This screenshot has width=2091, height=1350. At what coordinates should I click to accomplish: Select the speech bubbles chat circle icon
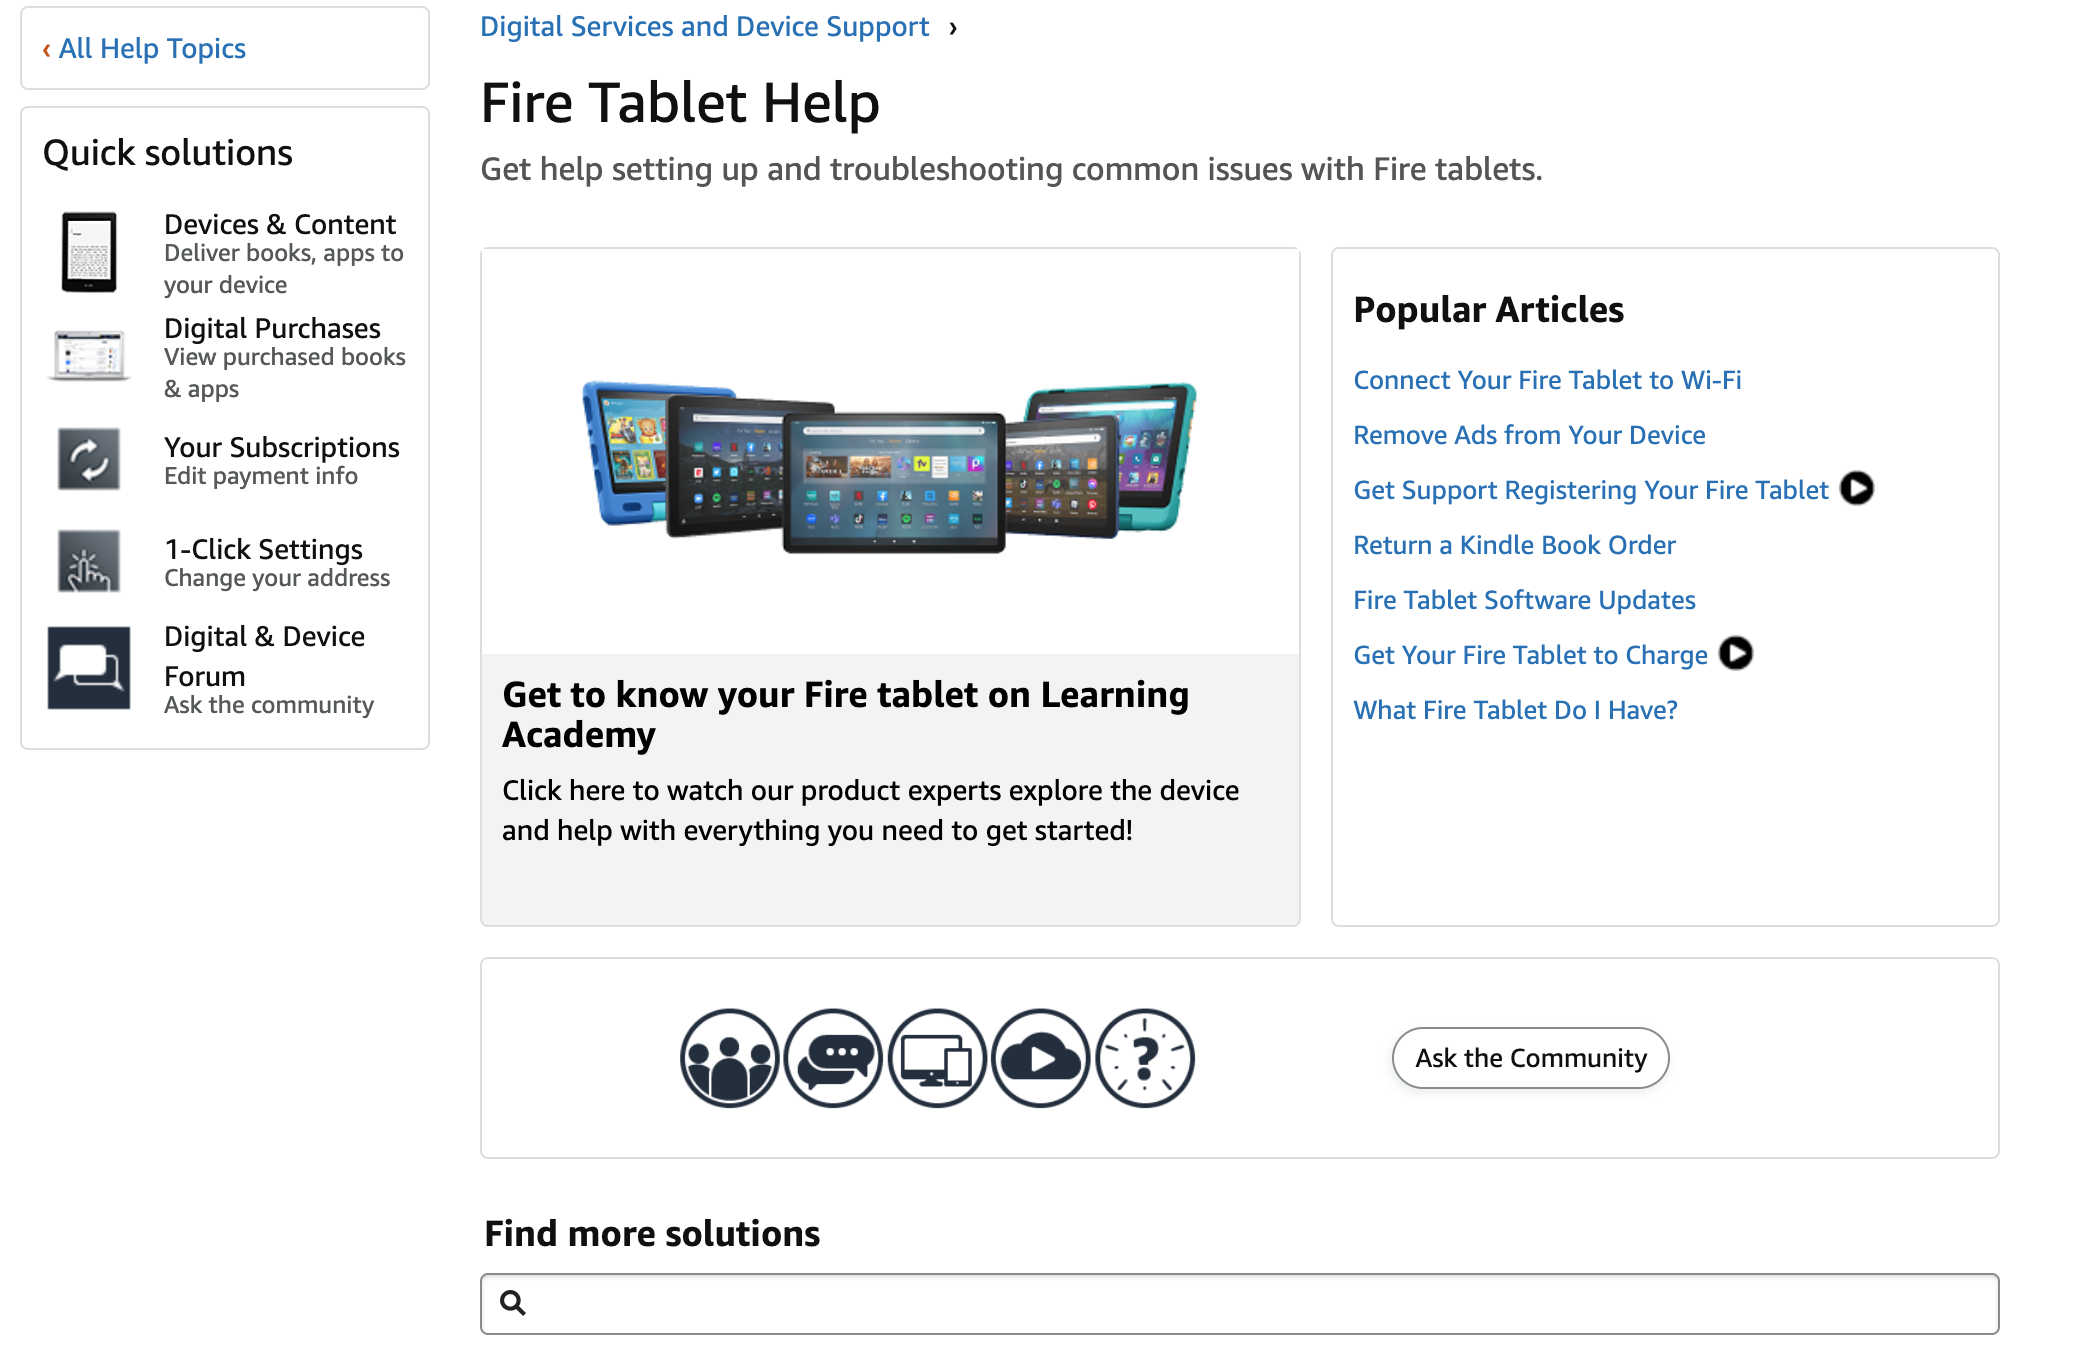click(834, 1058)
